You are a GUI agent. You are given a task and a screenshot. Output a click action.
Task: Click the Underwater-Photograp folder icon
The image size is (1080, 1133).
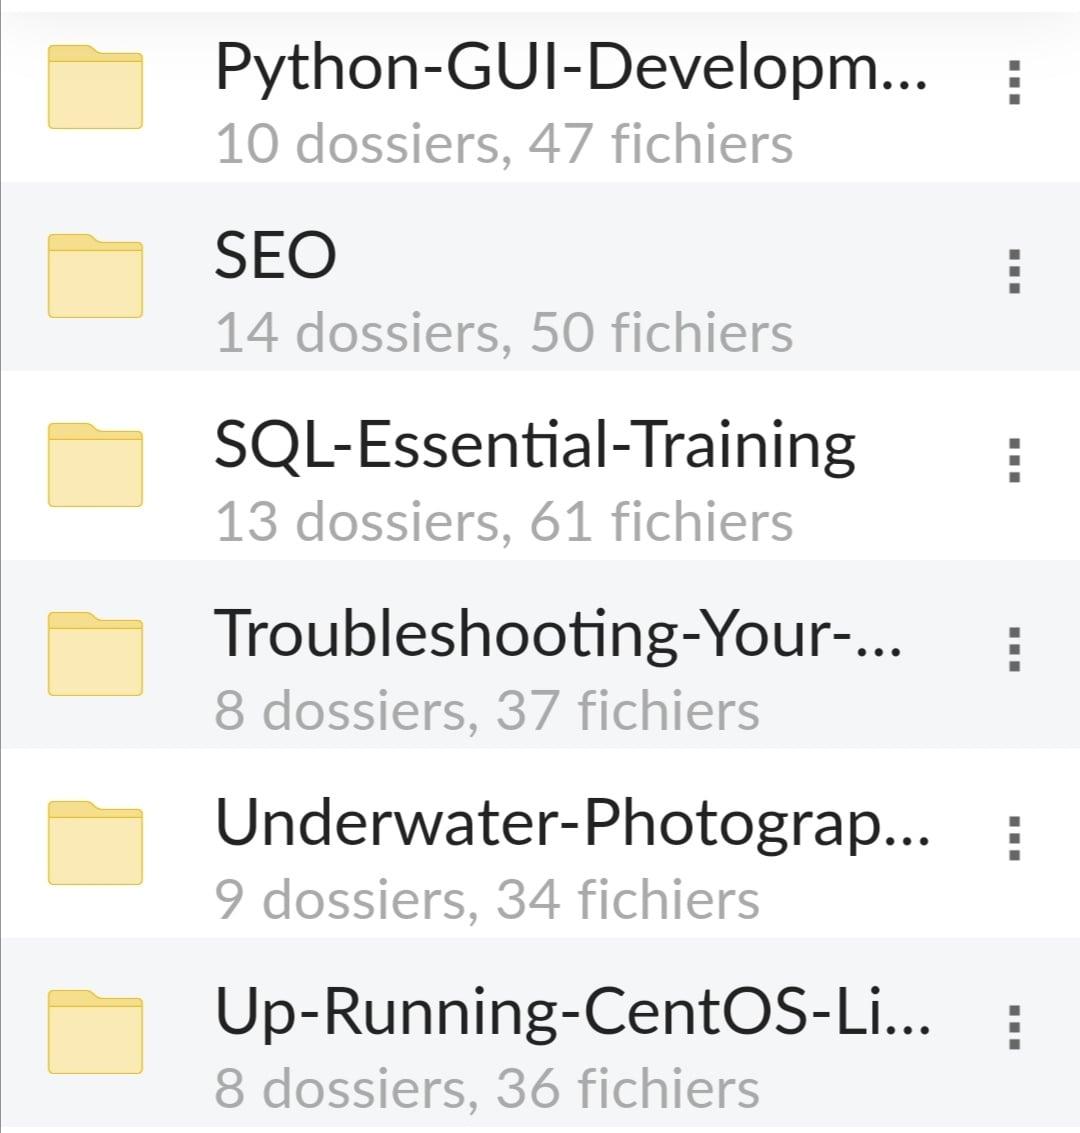click(96, 843)
